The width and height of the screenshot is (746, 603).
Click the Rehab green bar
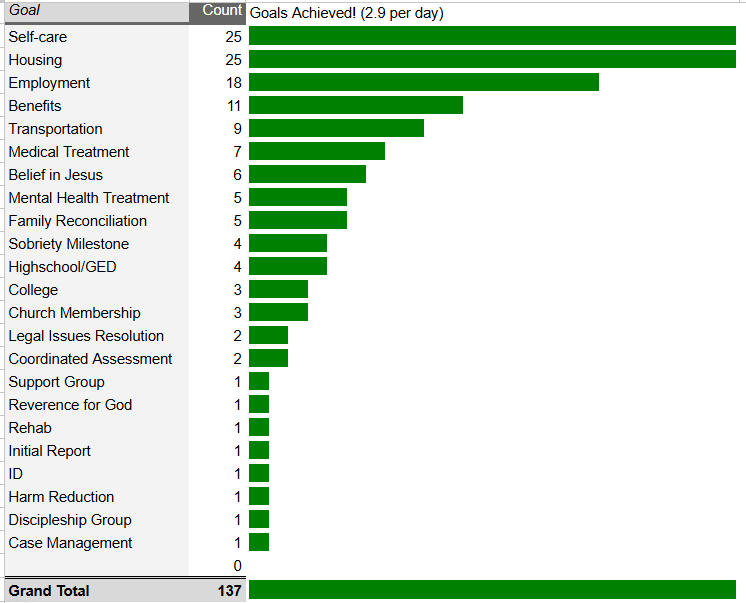coord(259,427)
